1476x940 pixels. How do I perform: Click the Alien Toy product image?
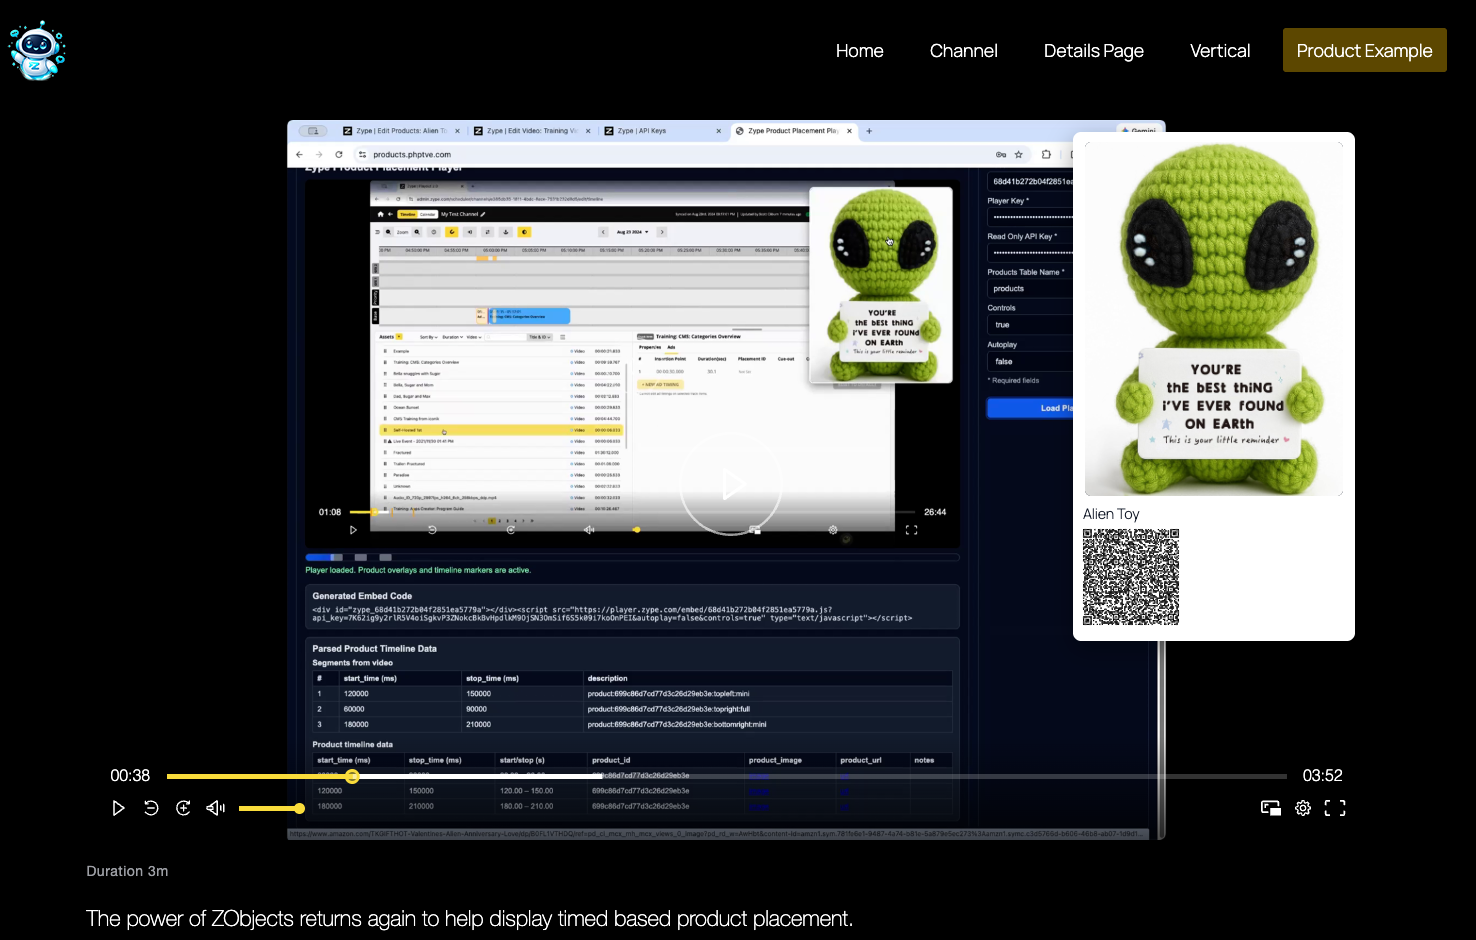tap(1214, 318)
